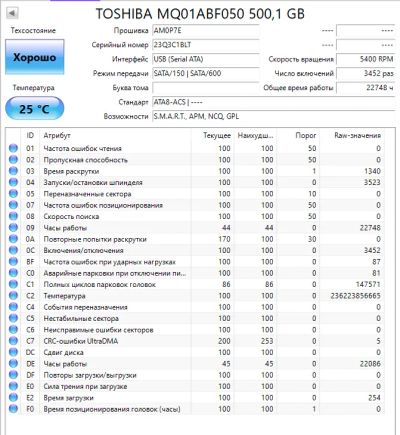Select the Частота ошибок позиционирования attribute name

coord(103,205)
